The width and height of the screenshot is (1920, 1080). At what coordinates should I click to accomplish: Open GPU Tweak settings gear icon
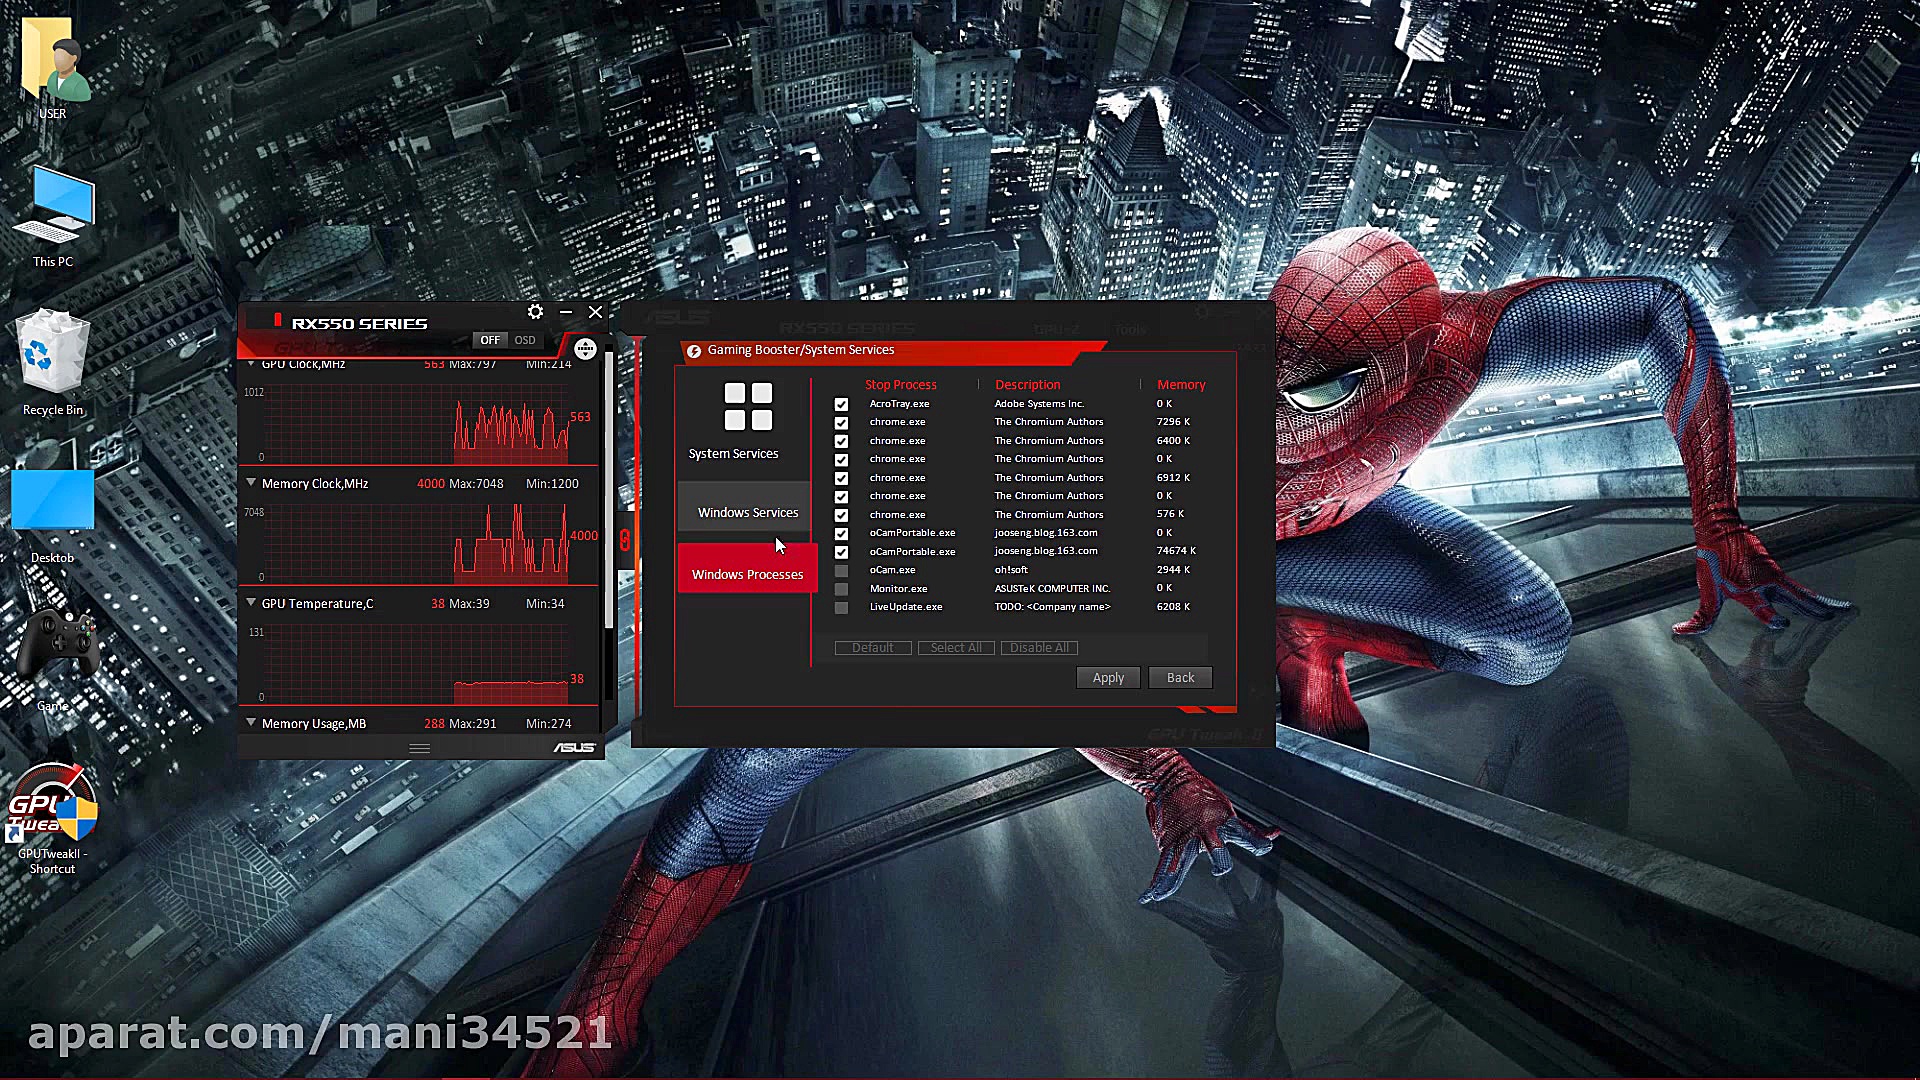pyautogui.click(x=535, y=312)
